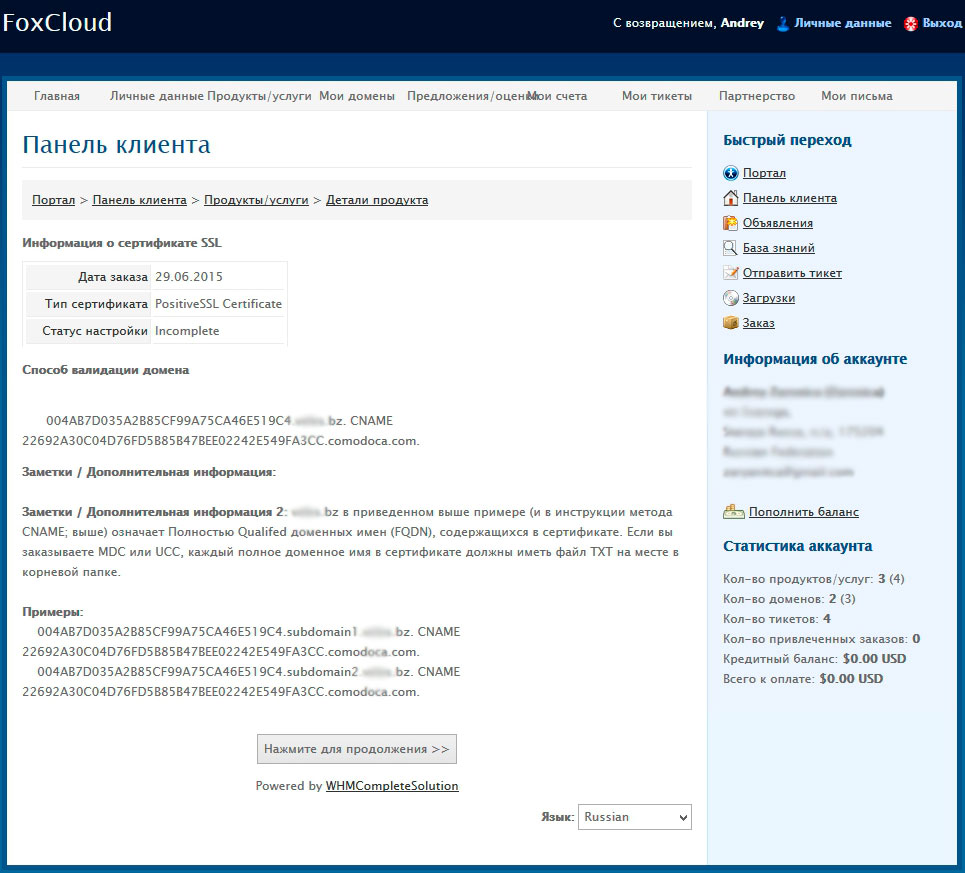Click the box icon beside Заказ

(x=731, y=323)
